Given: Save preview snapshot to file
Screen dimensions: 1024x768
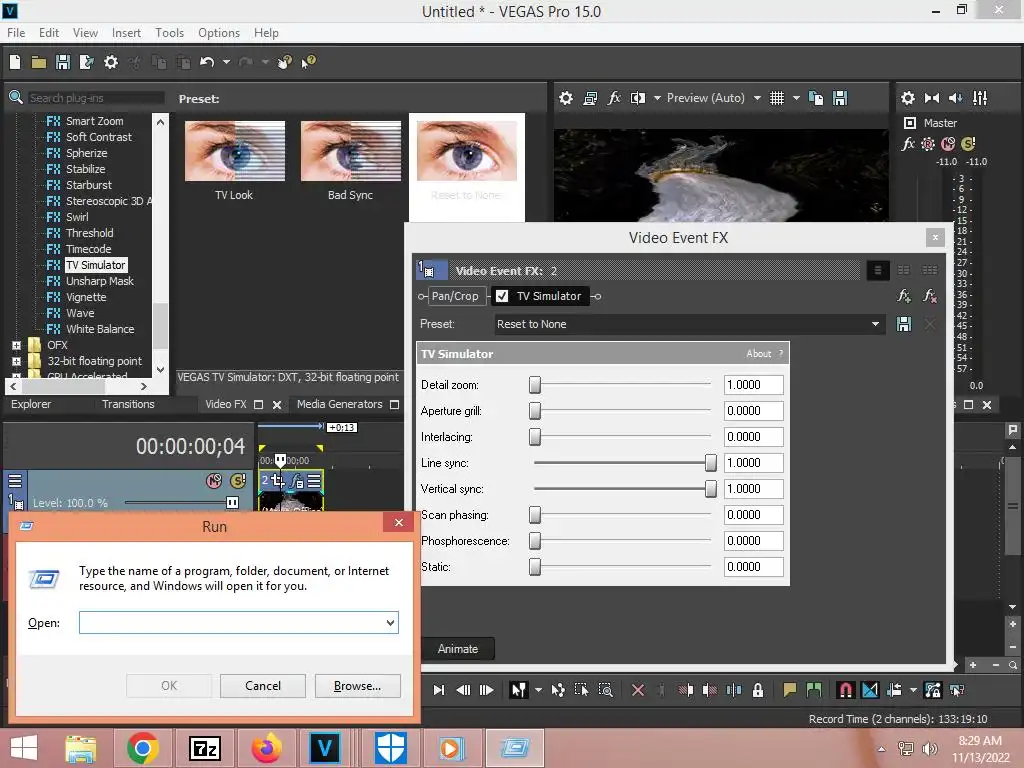Looking at the screenshot, I should coord(840,98).
